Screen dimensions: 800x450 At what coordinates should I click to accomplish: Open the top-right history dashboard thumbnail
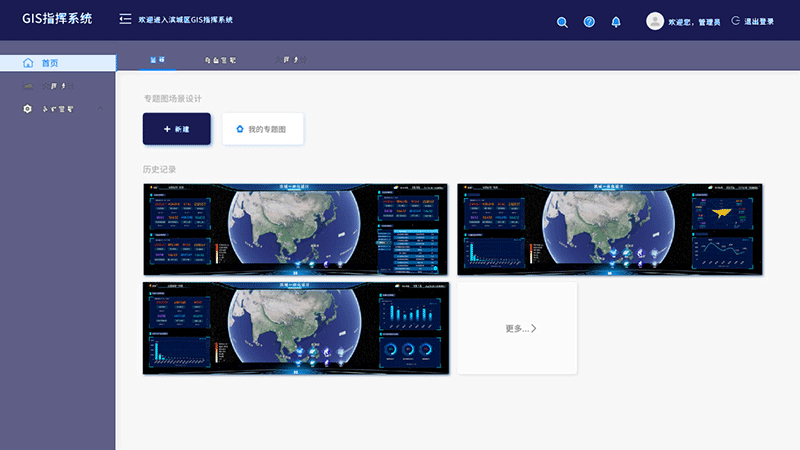point(609,229)
